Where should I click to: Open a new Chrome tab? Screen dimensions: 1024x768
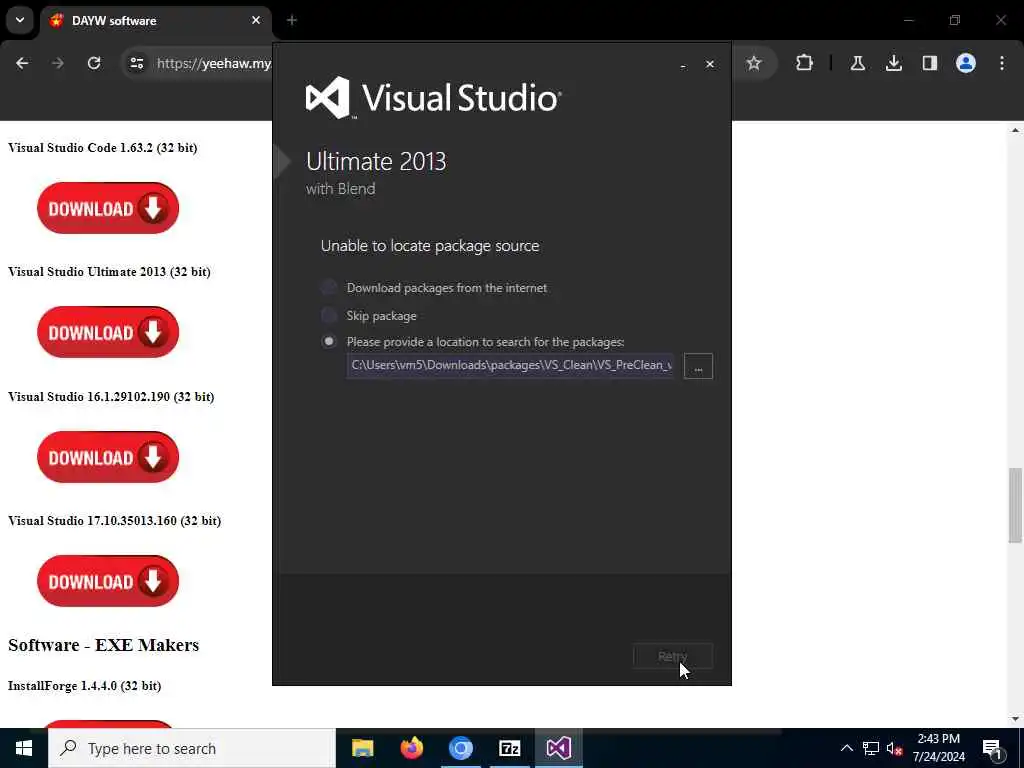[292, 20]
